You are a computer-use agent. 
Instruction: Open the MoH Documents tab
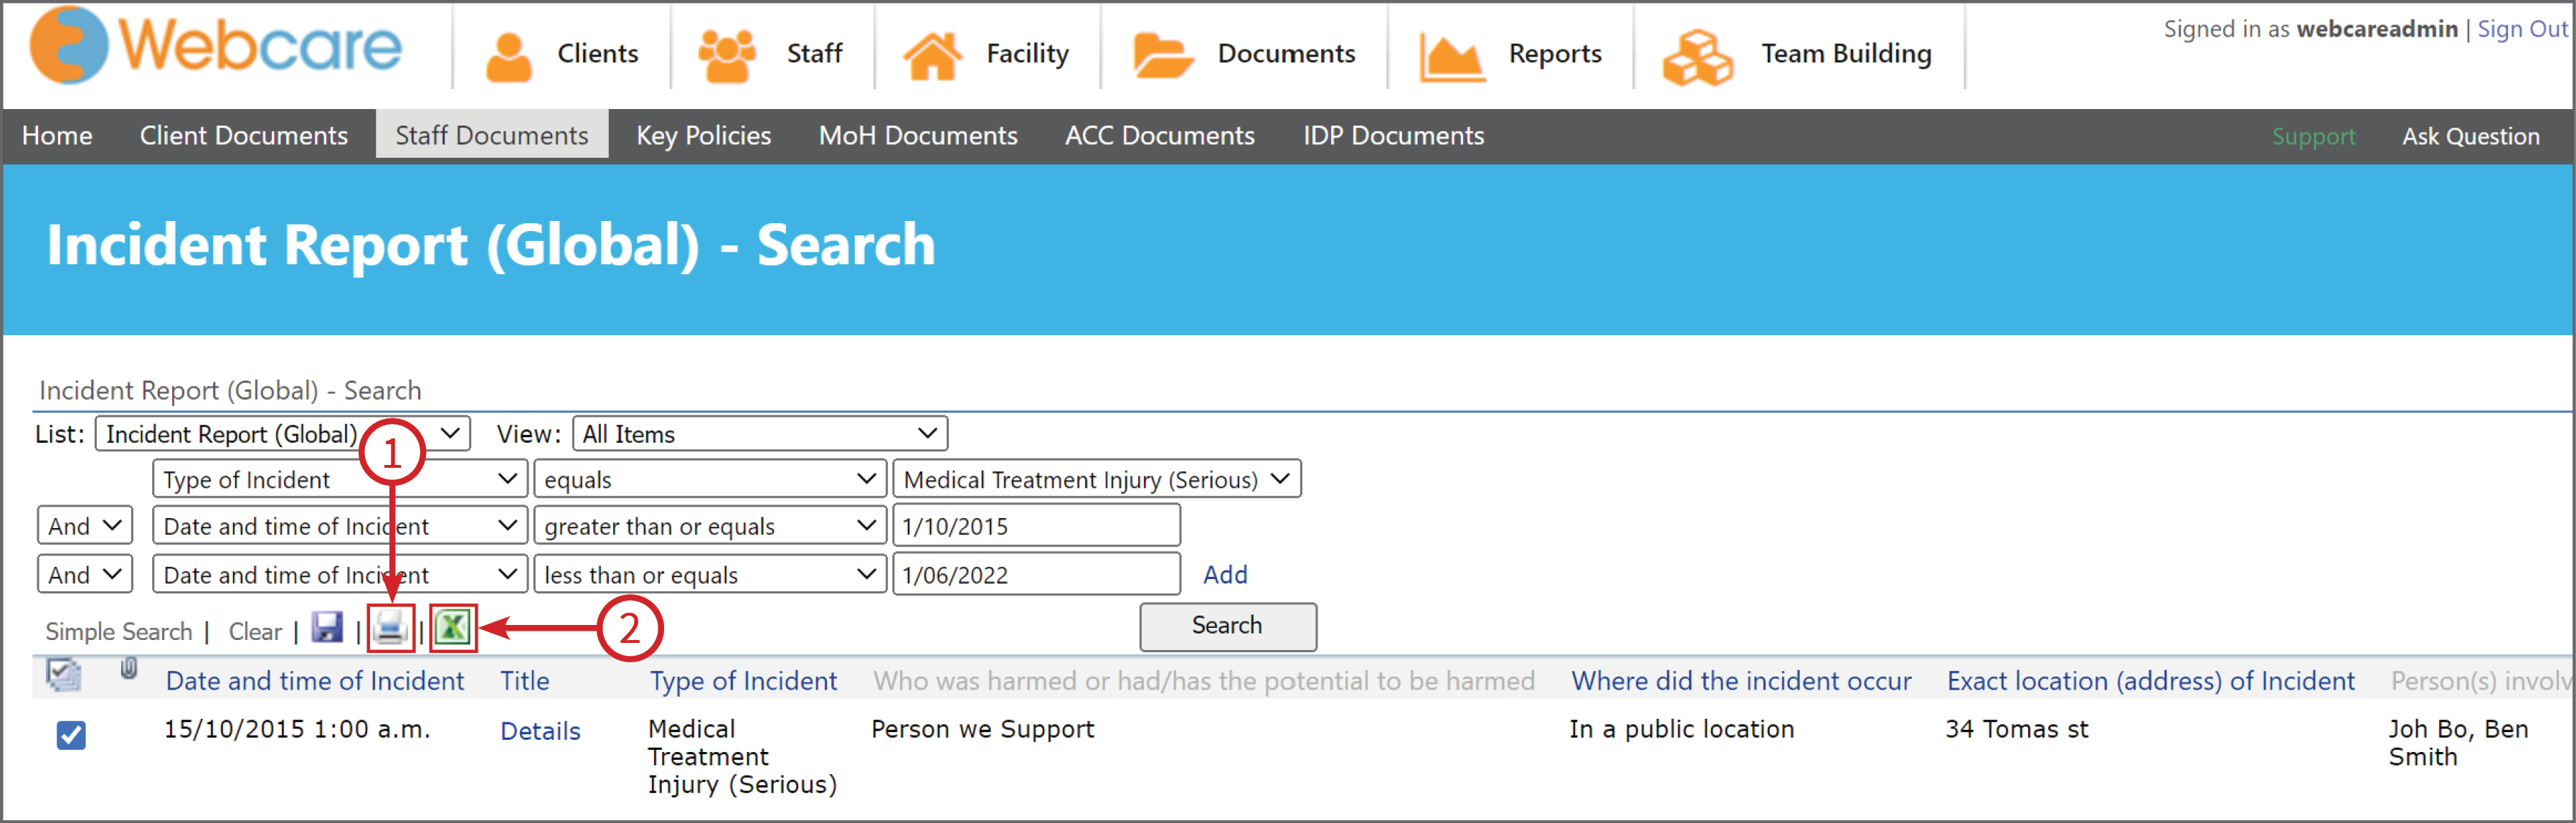click(917, 135)
